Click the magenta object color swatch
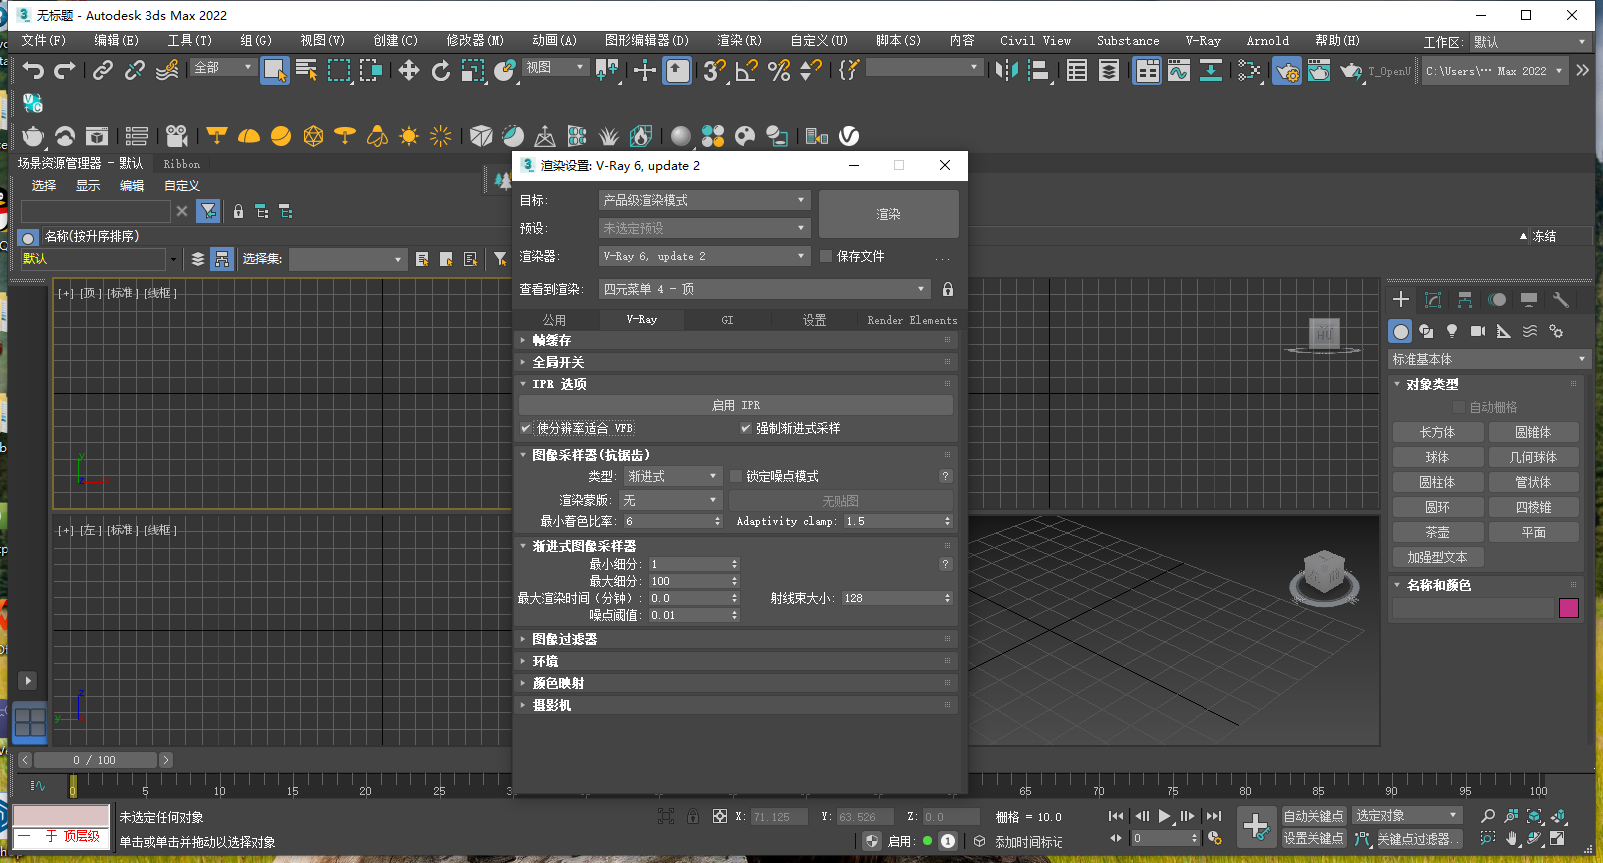The height and width of the screenshot is (863, 1603). coord(1568,608)
